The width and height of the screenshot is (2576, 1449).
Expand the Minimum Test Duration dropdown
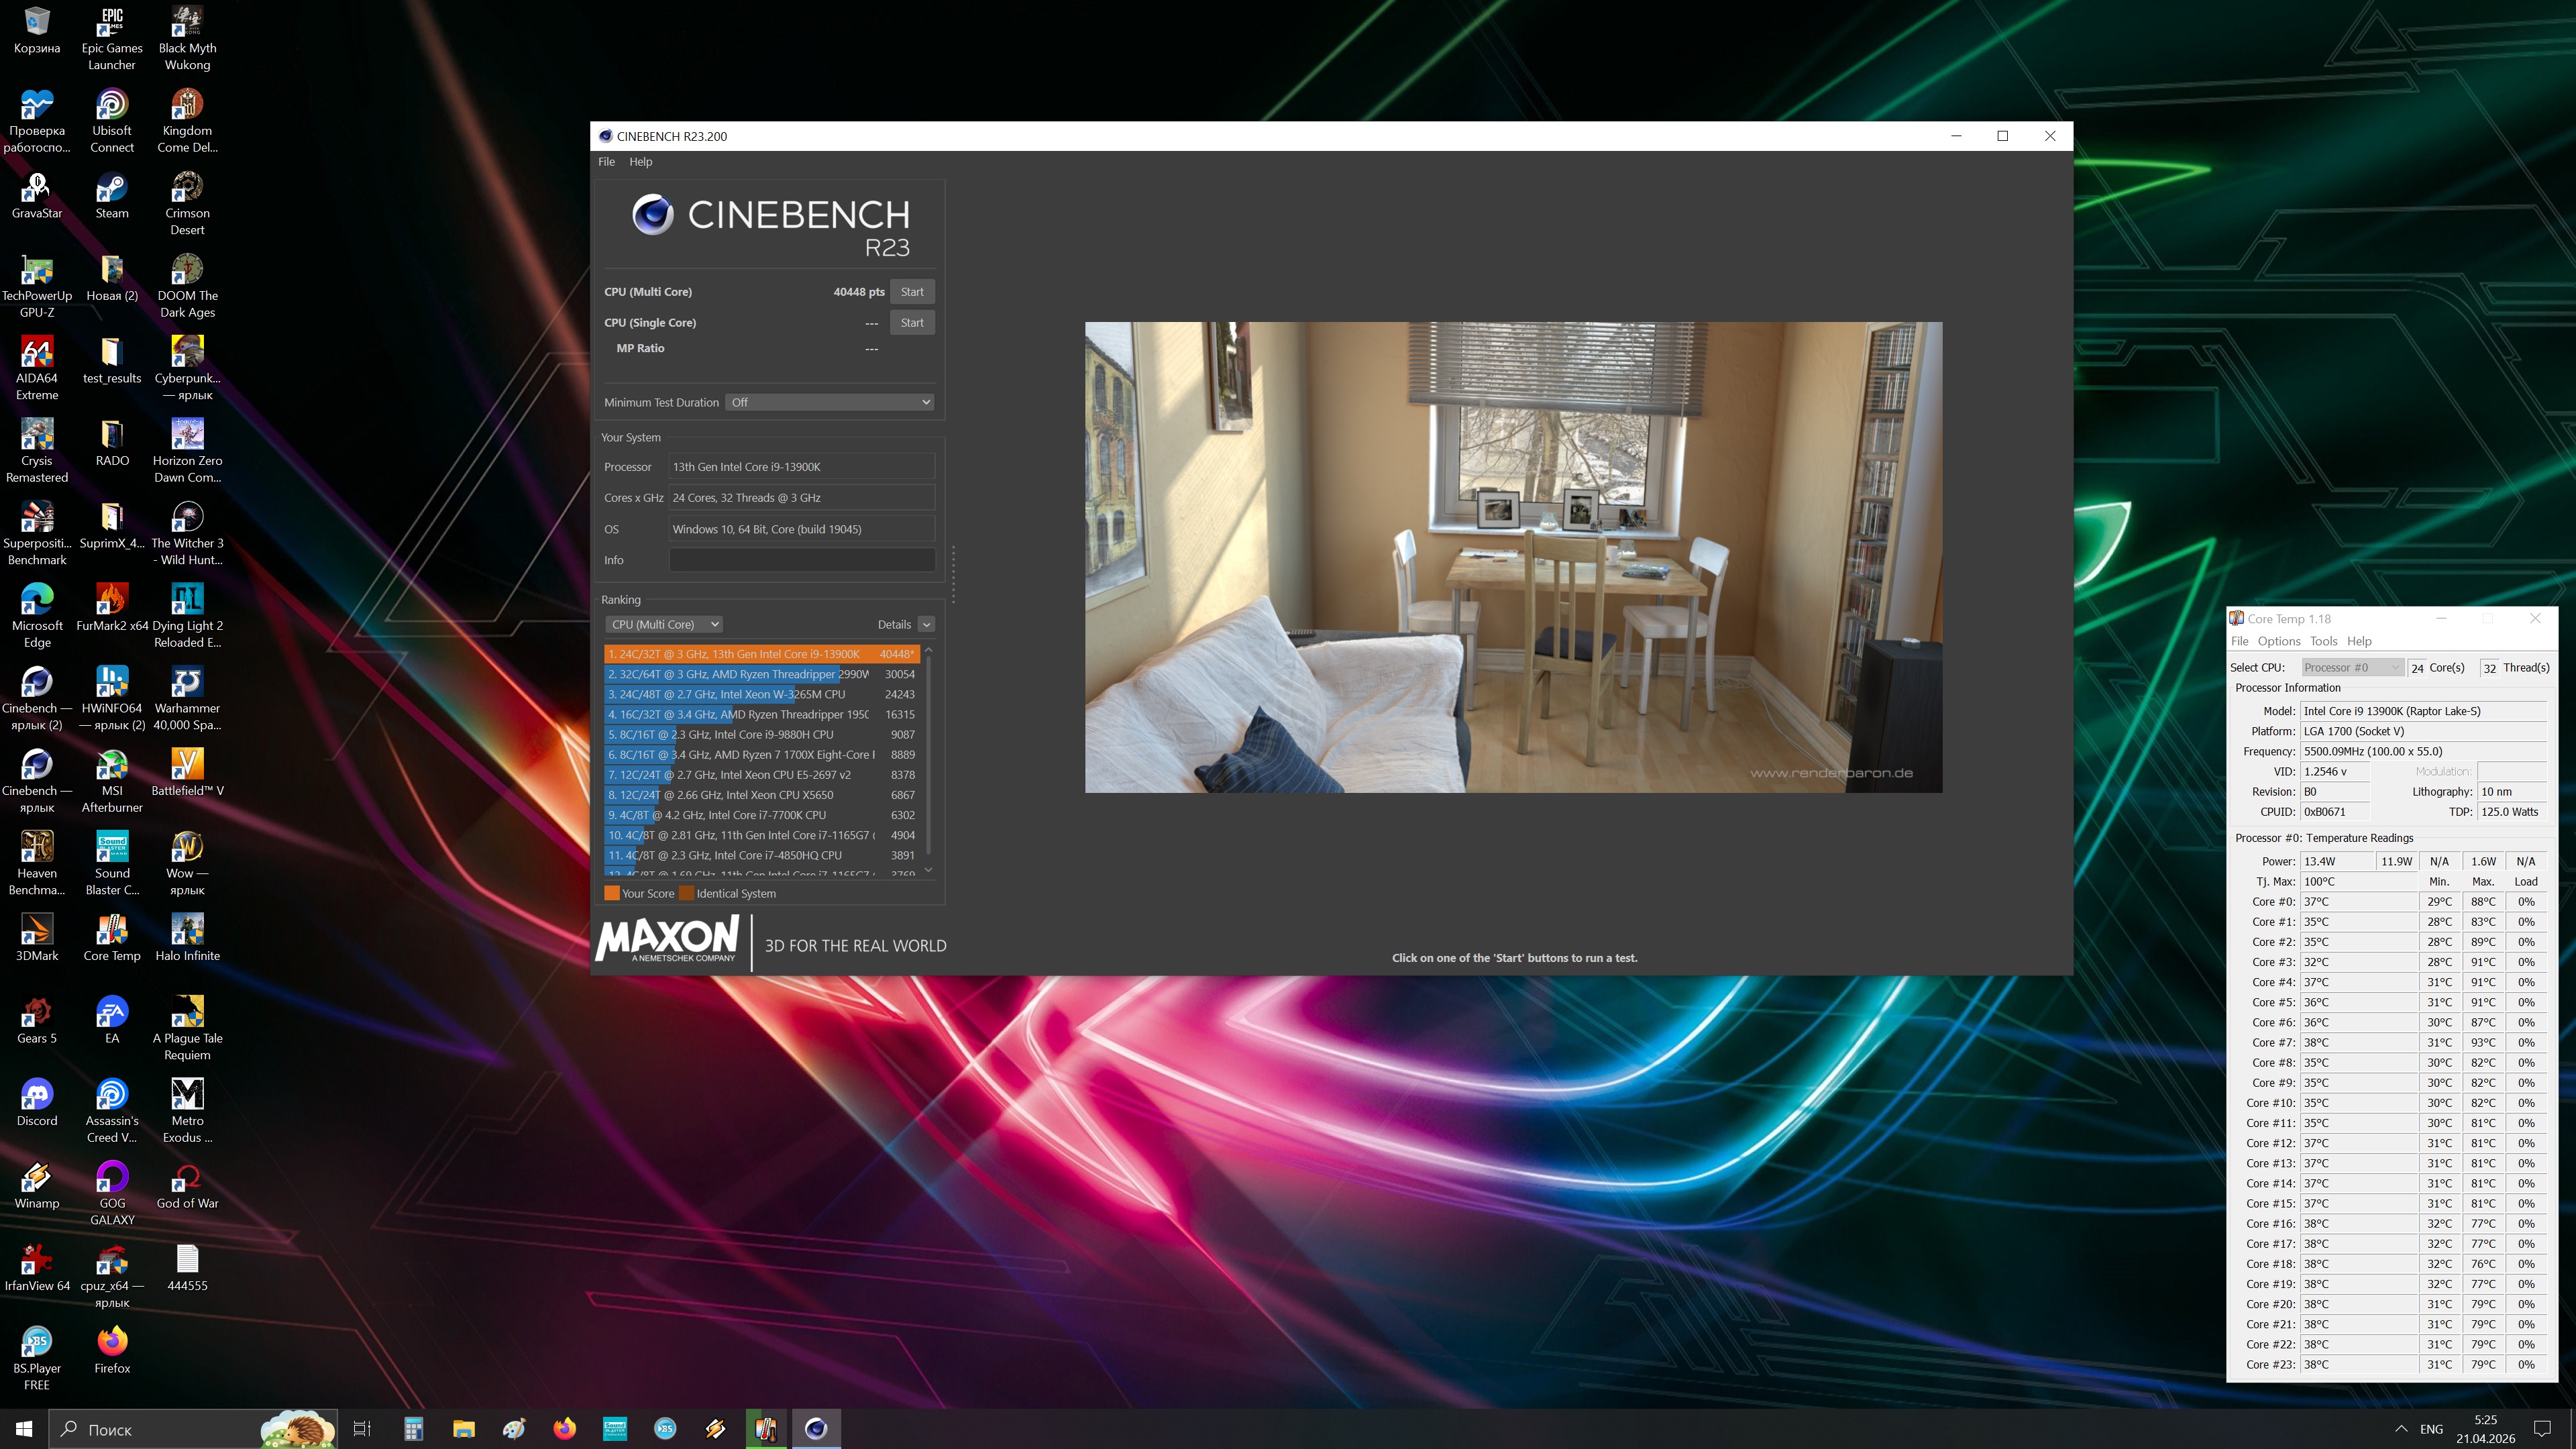[829, 402]
